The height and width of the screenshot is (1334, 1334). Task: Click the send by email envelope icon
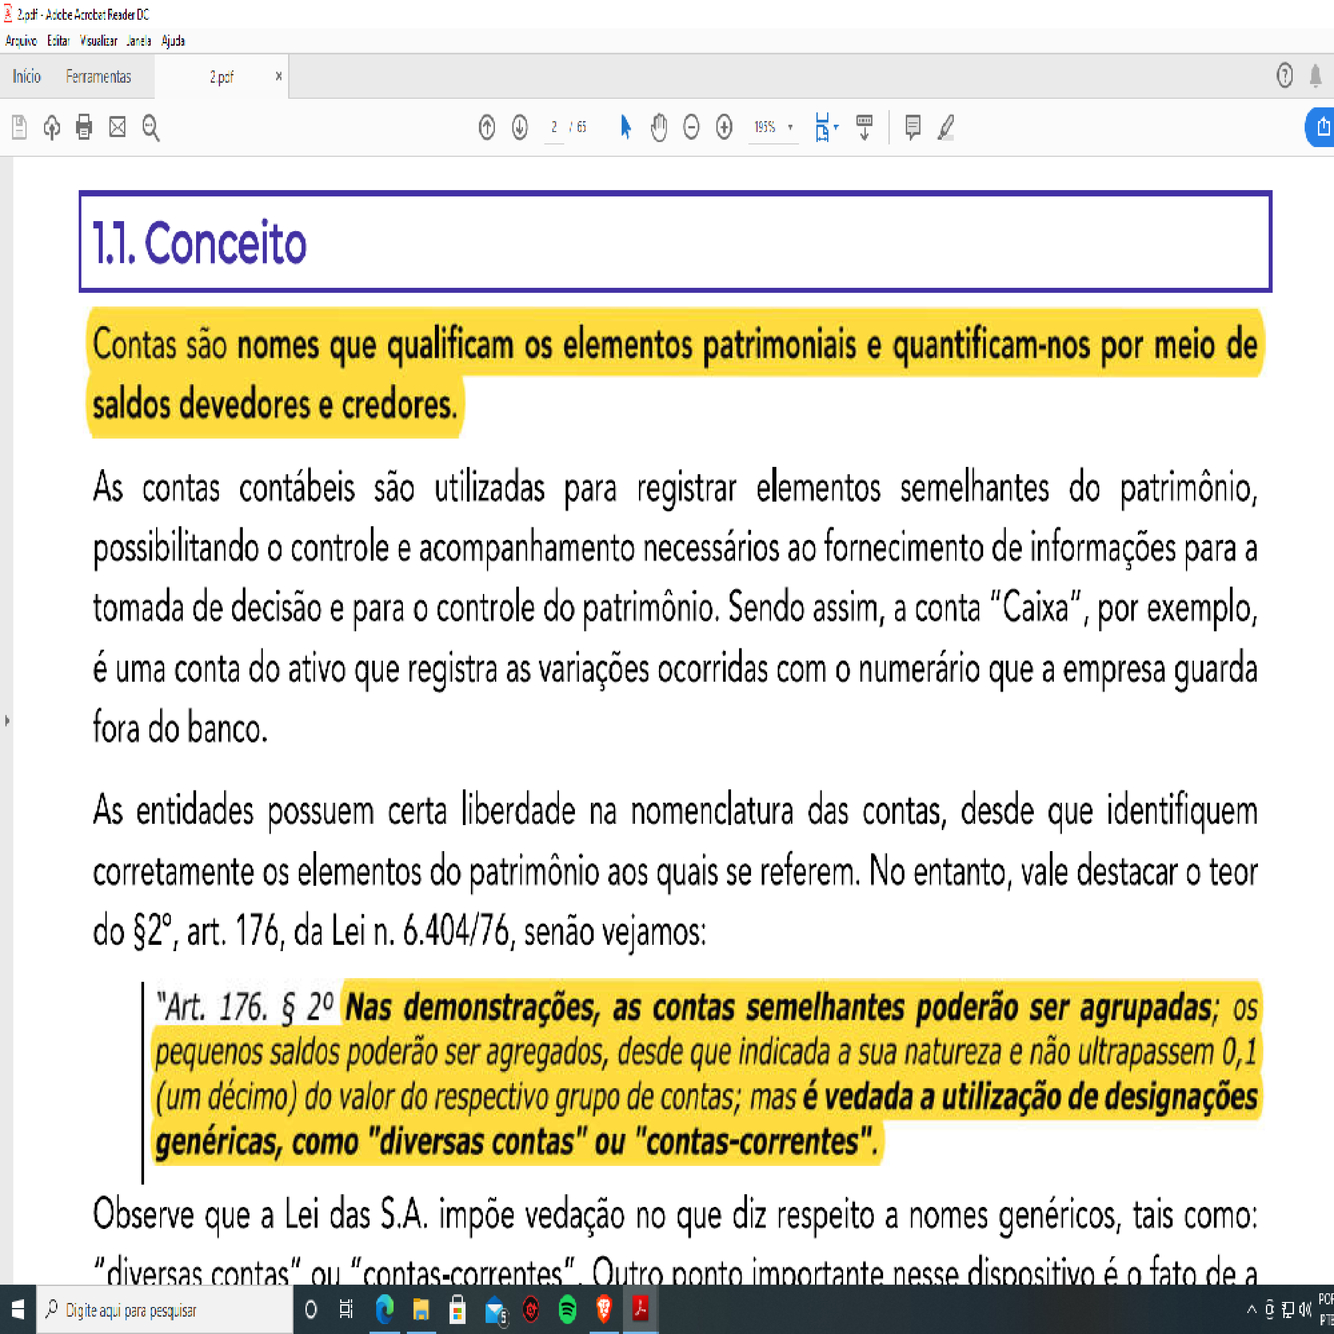[118, 127]
